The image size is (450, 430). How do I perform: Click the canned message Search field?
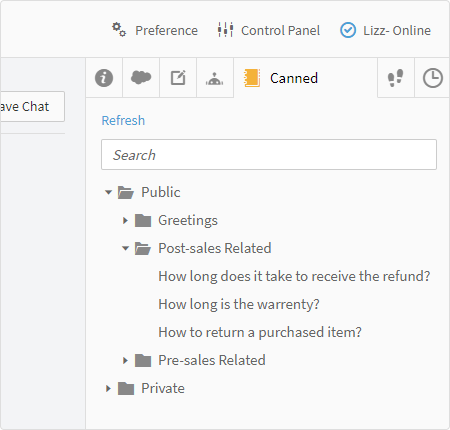pos(269,155)
